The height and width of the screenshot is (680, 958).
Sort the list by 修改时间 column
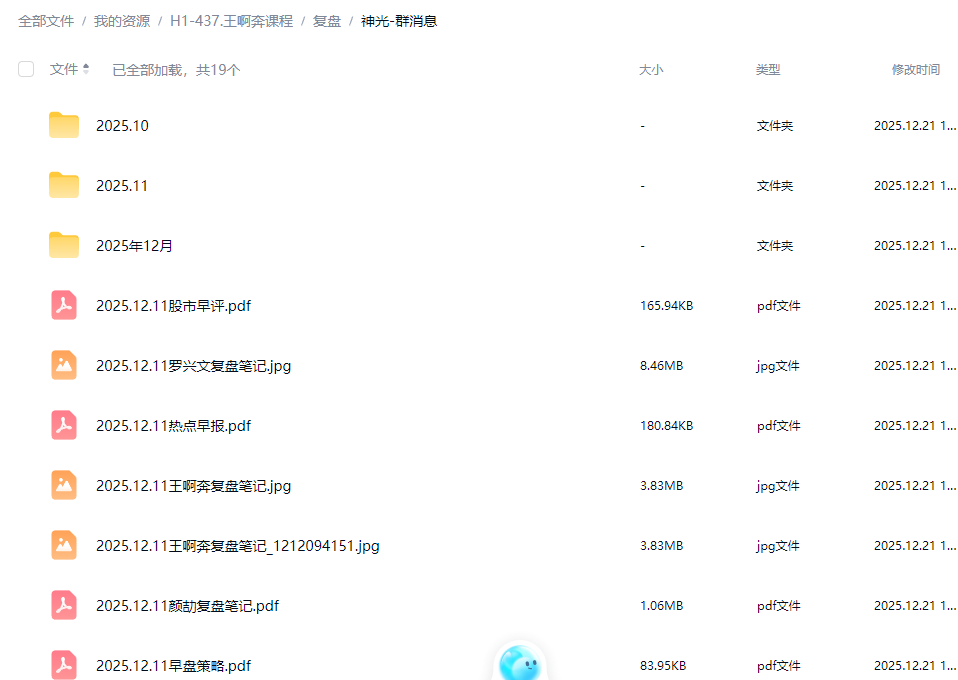tap(916, 70)
